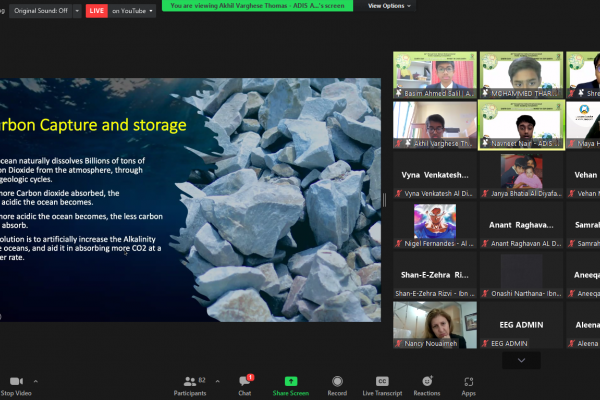Open the View Options dropdown
The width and height of the screenshot is (600, 400).
(387, 5)
